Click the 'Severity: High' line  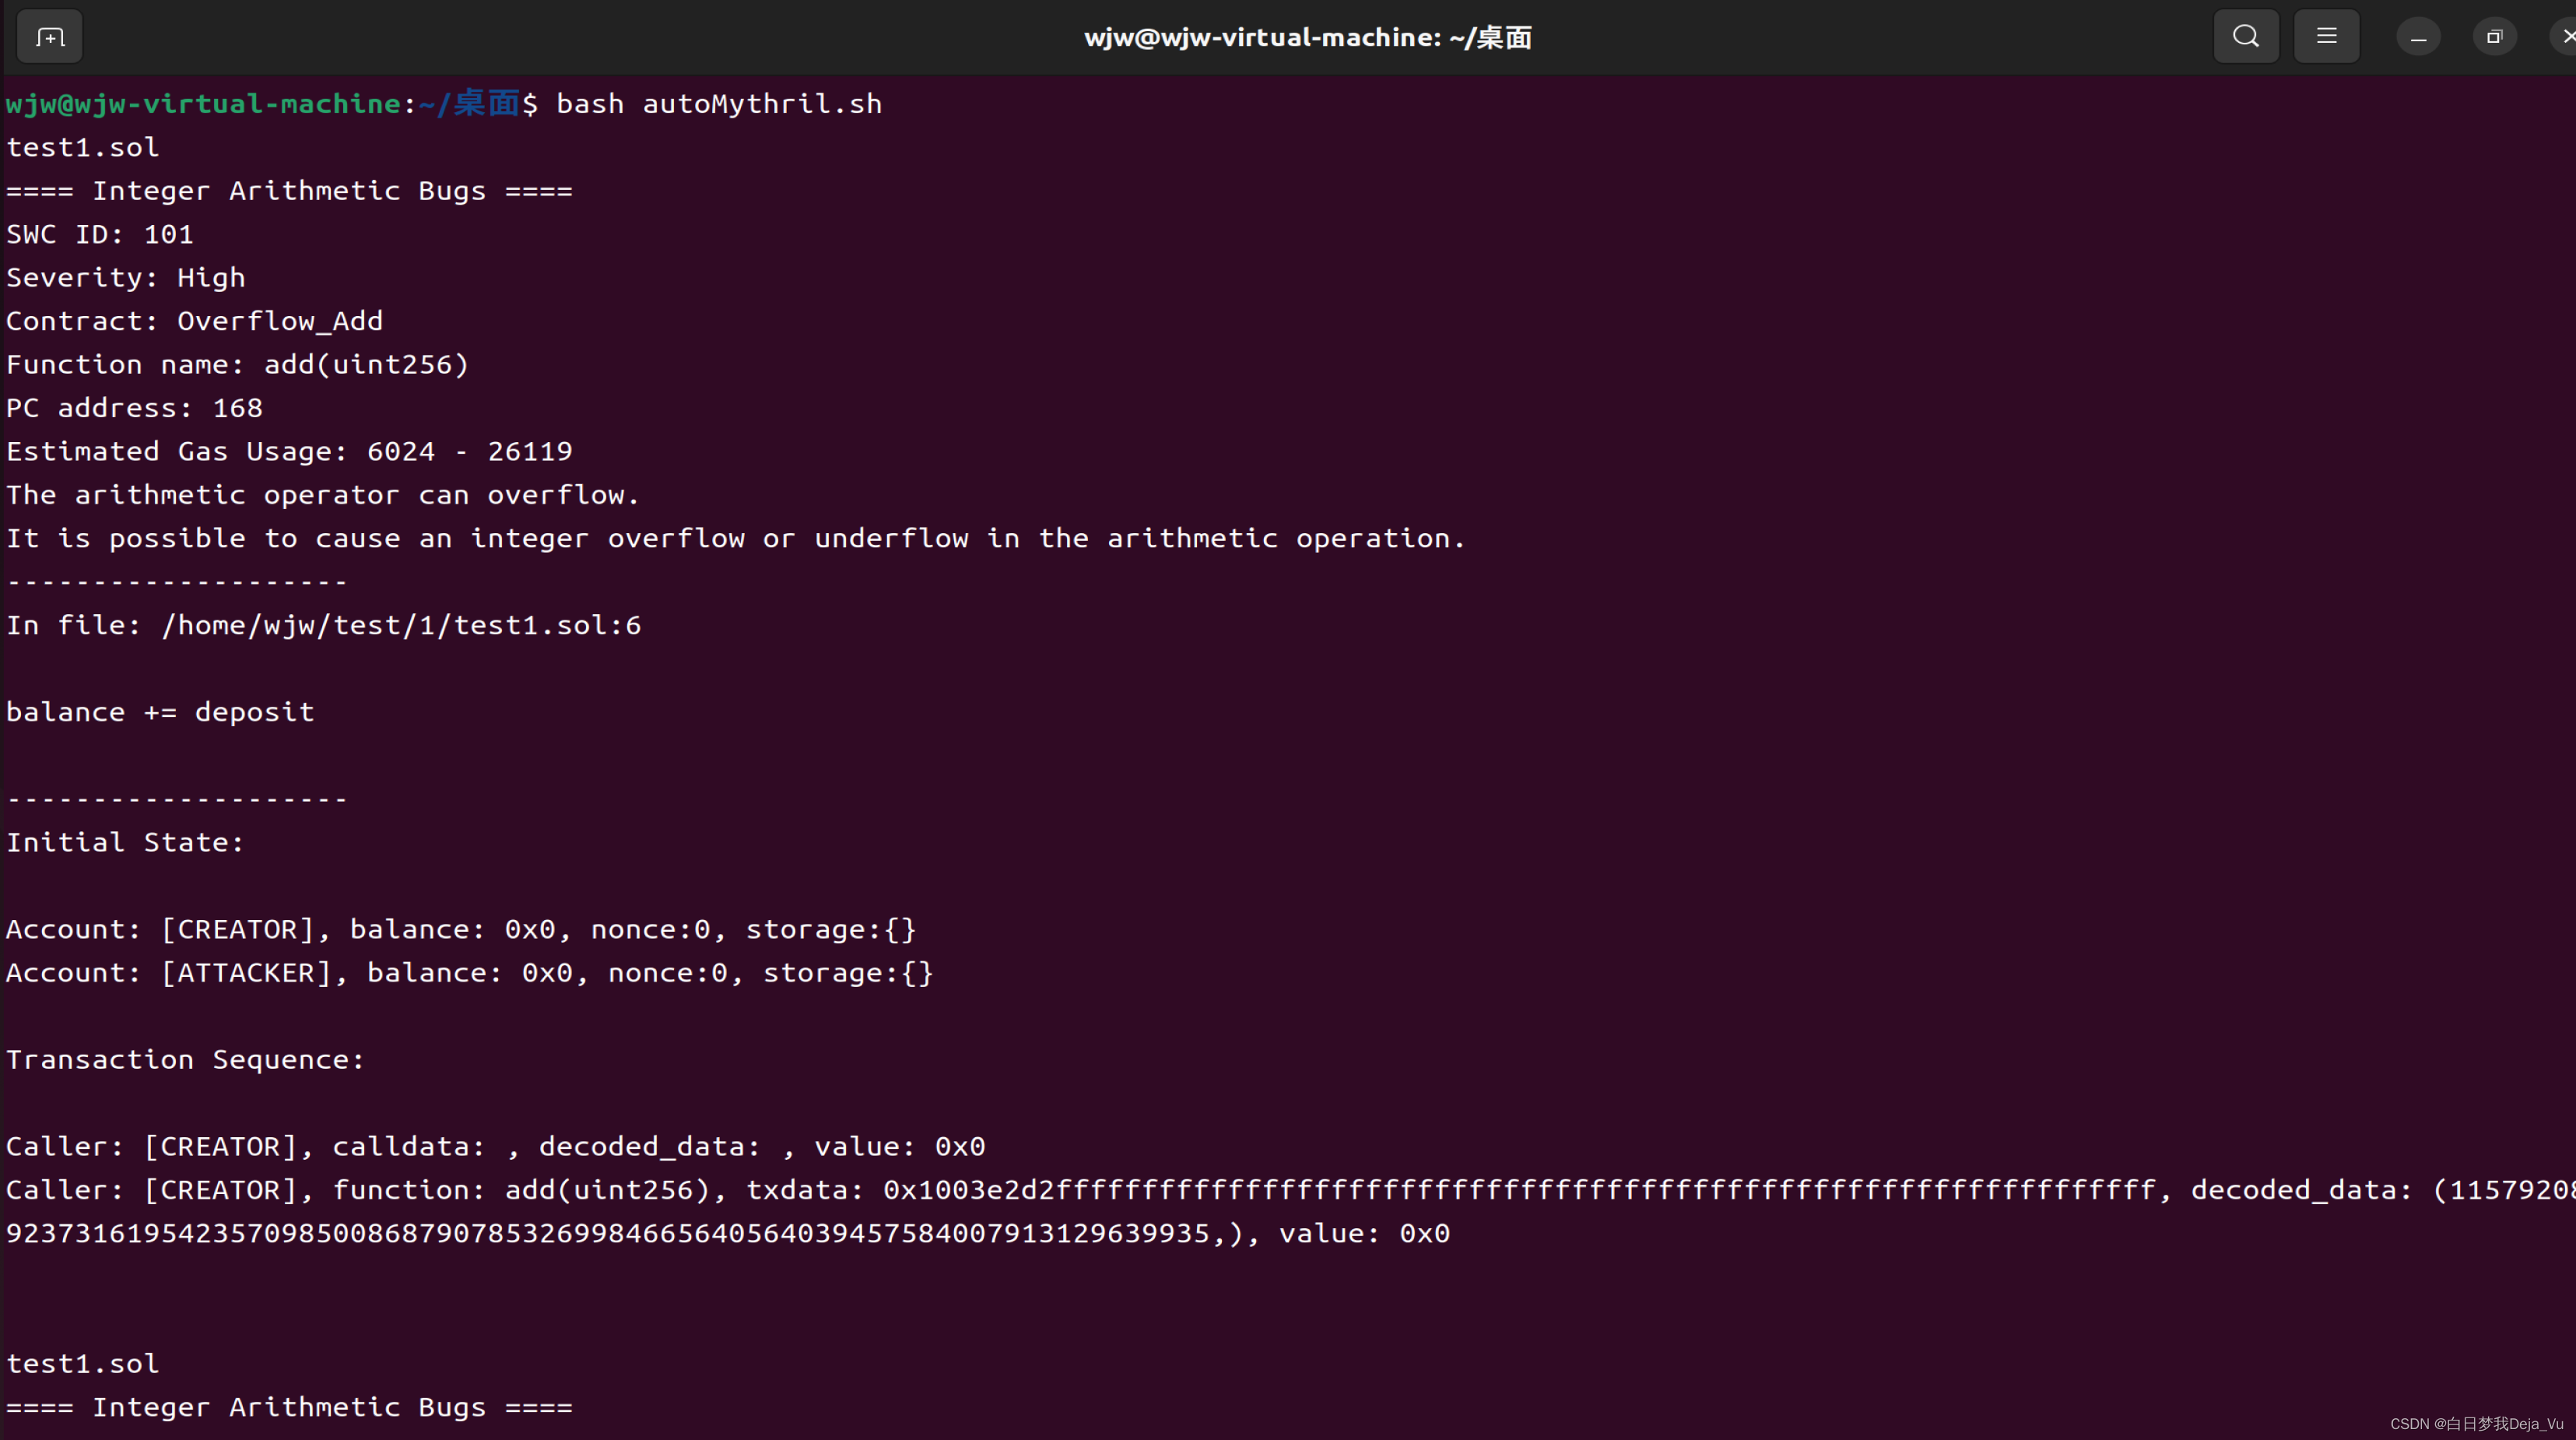pyautogui.click(x=126, y=278)
